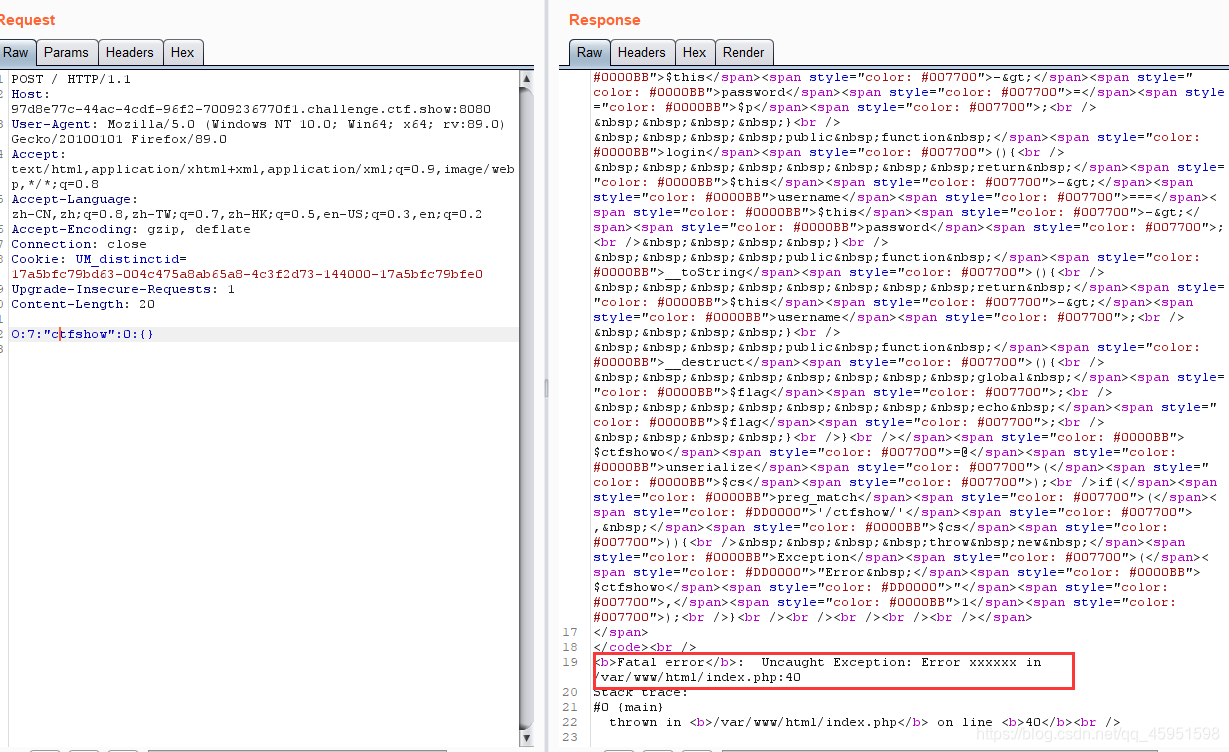Open the Response Render tab

click(744, 53)
